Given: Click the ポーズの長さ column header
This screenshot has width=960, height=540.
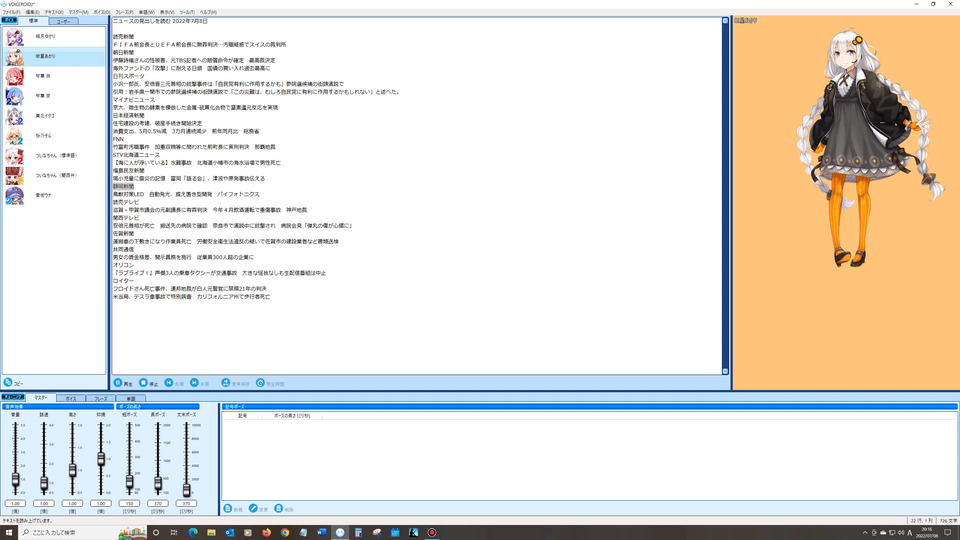Looking at the screenshot, I should 291,416.
